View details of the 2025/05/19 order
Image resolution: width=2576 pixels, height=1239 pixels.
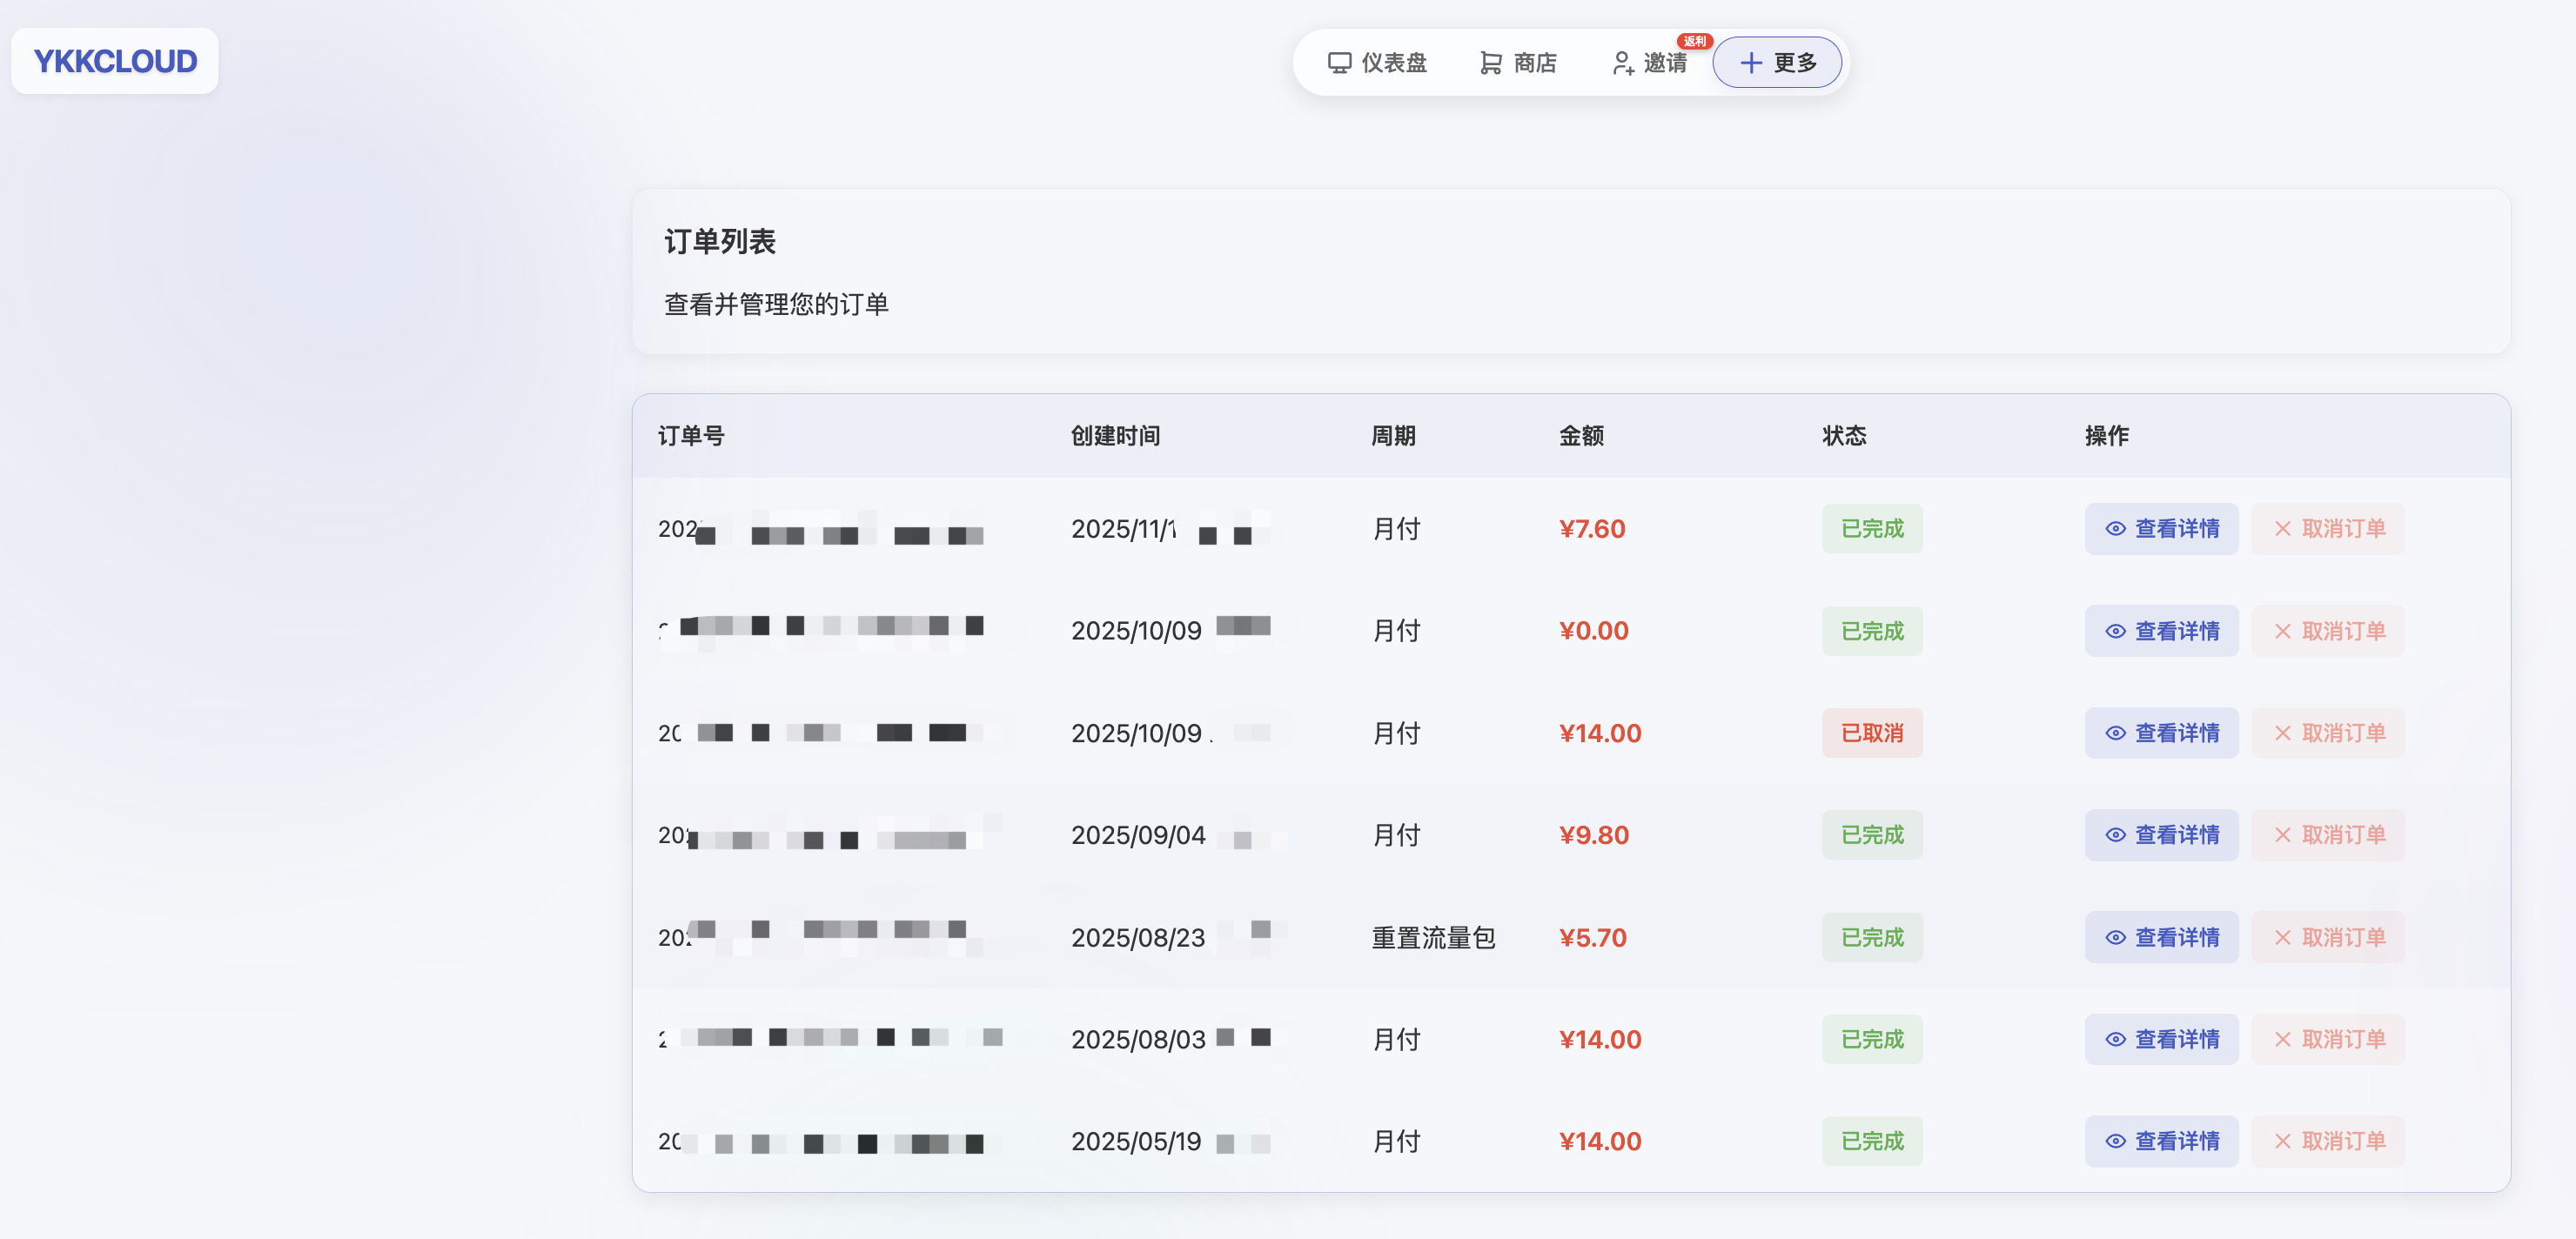[2161, 1141]
